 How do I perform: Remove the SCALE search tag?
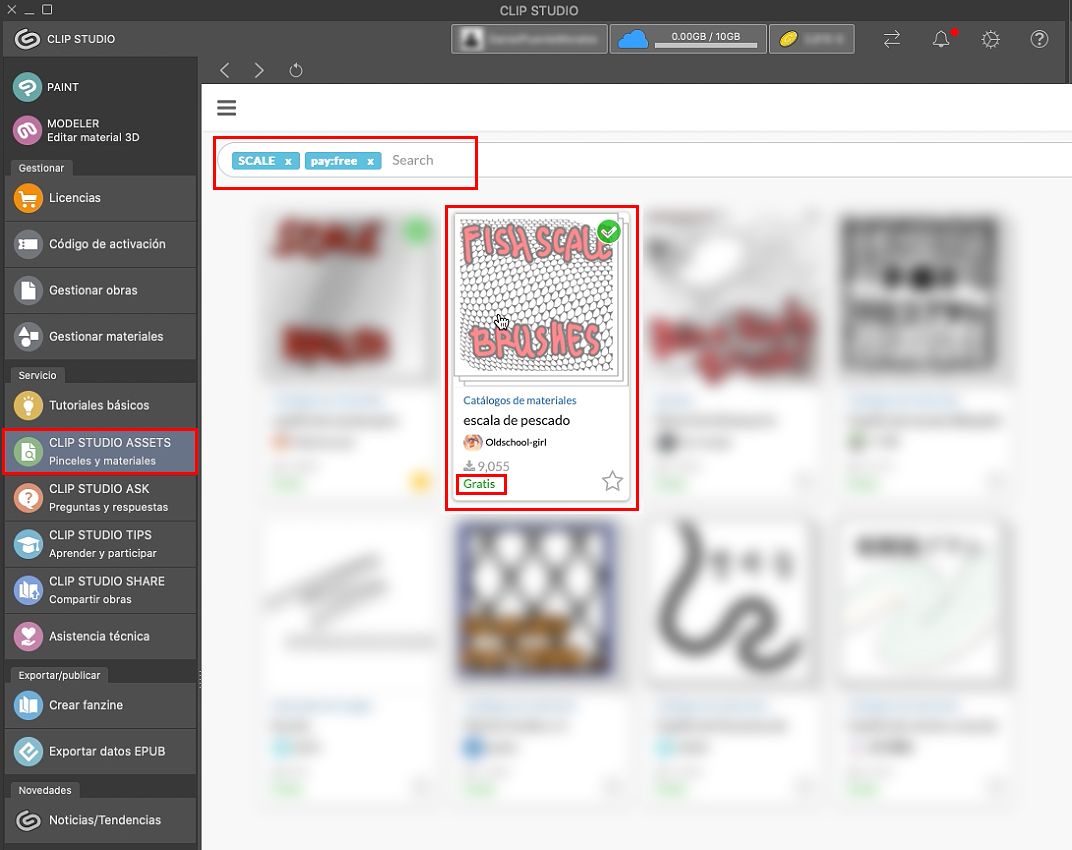(289, 161)
